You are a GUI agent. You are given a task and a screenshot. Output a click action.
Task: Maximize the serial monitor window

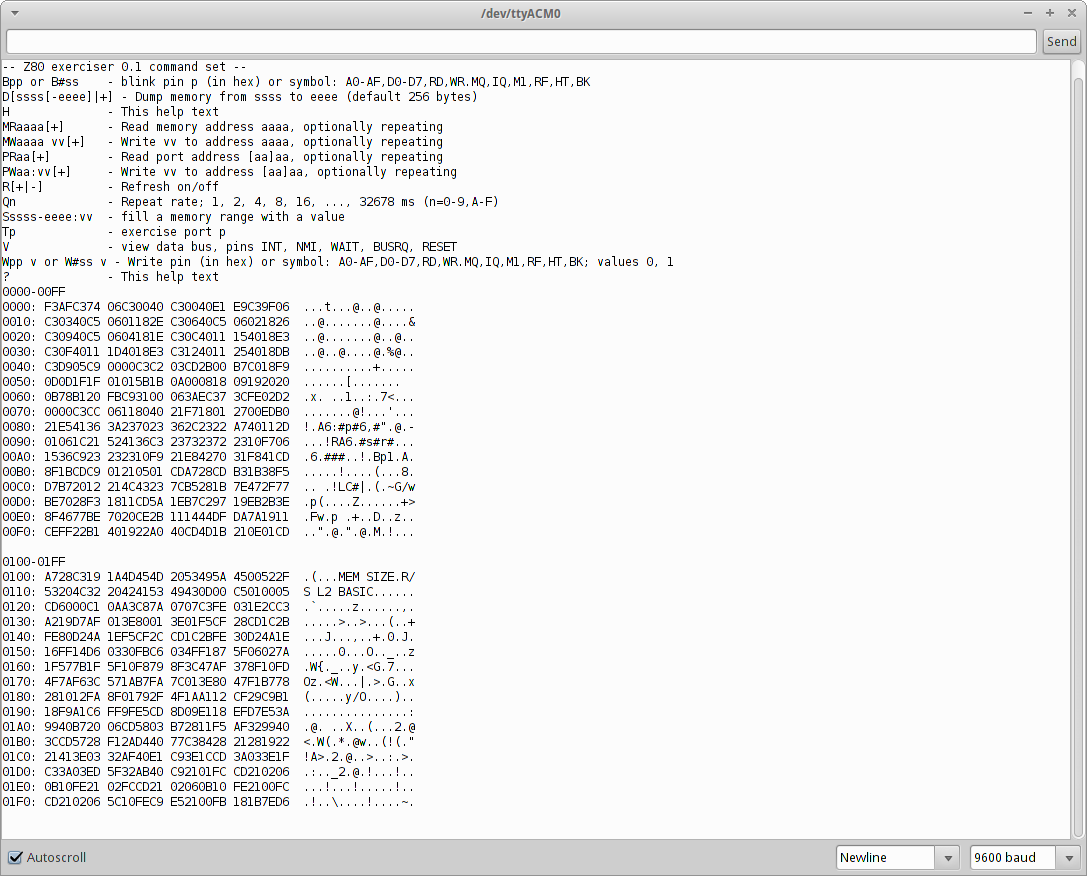(1050, 13)
